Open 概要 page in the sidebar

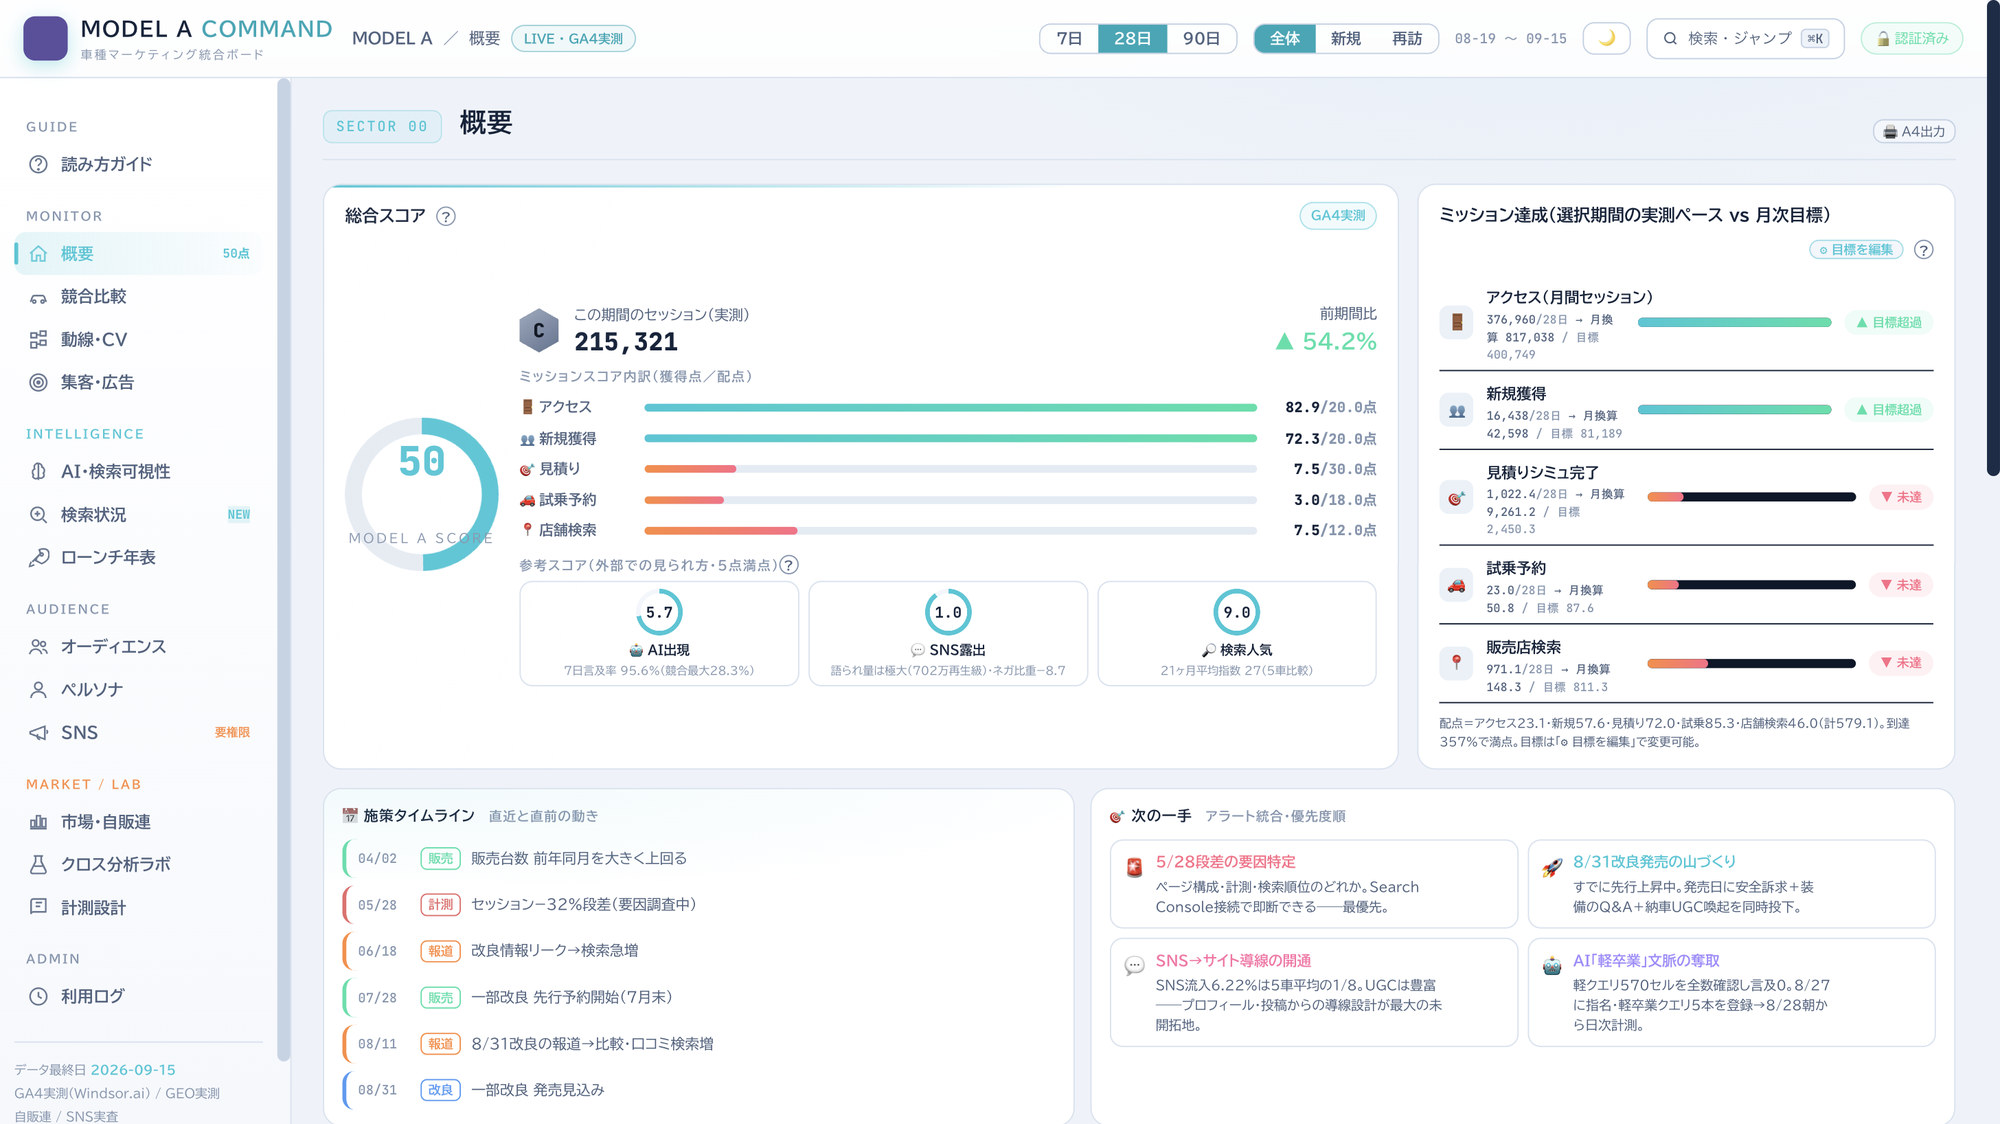[x=138, y=254]
